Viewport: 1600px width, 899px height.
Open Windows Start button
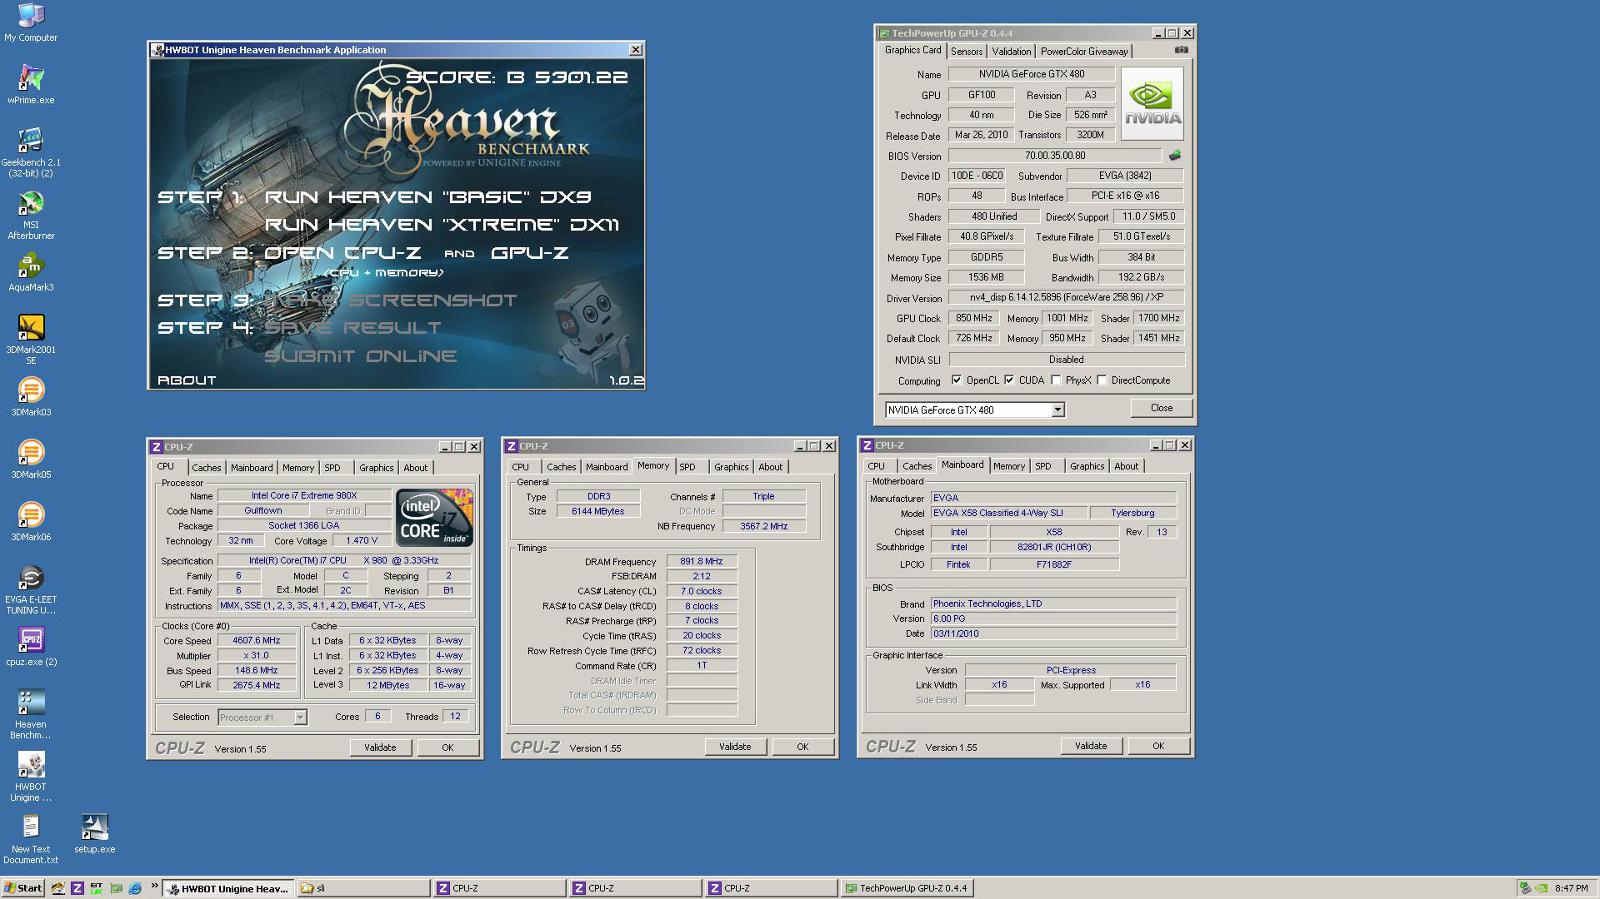[x=23, y=888]
